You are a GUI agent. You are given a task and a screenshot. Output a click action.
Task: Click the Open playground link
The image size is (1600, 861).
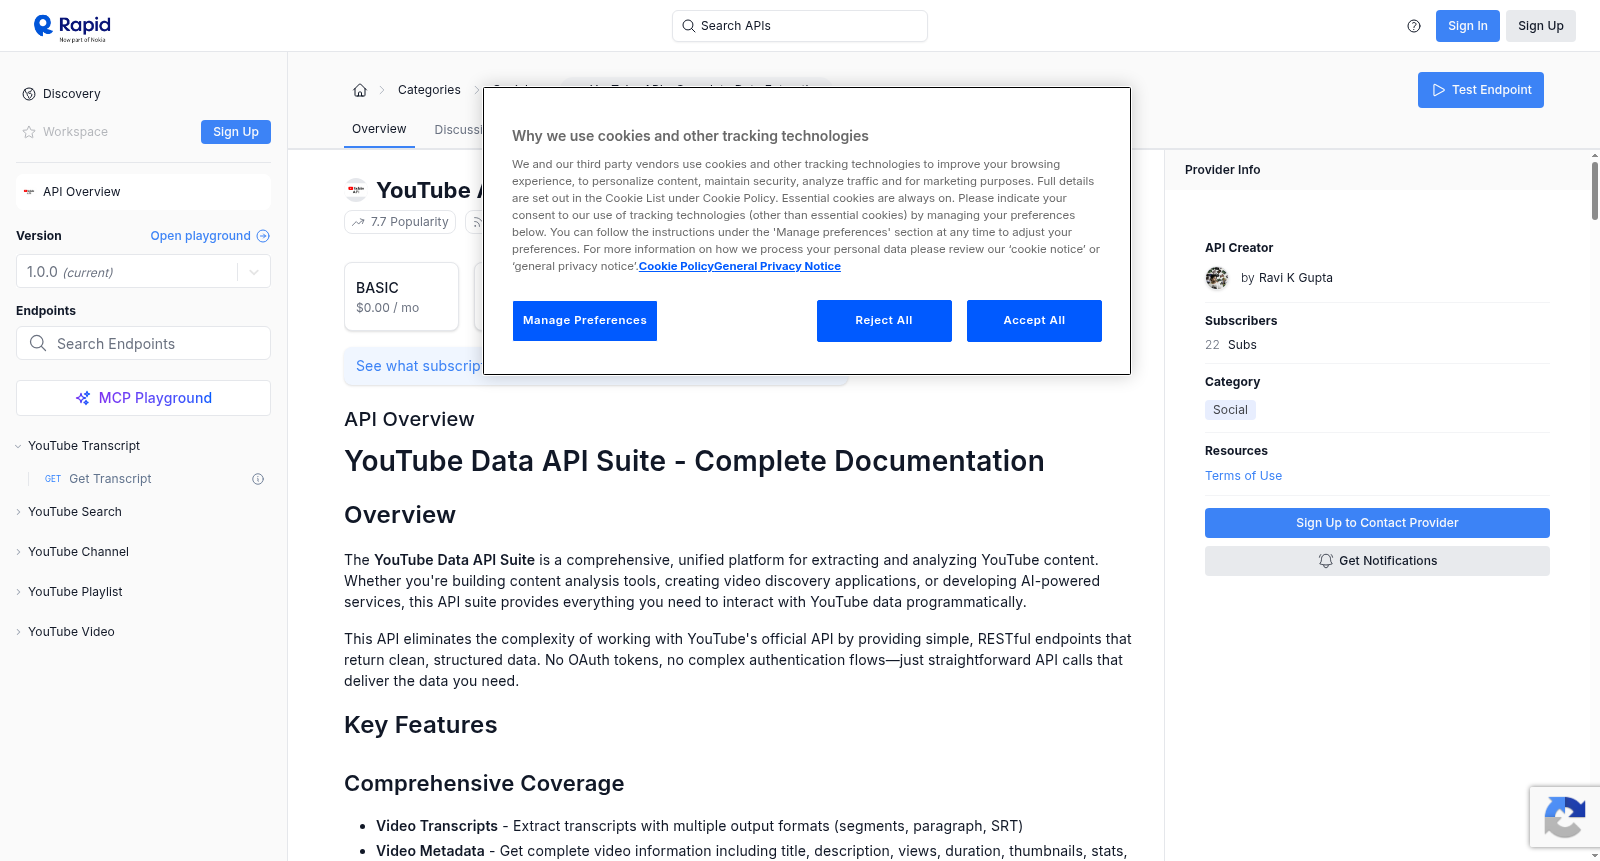coord(200,236)
